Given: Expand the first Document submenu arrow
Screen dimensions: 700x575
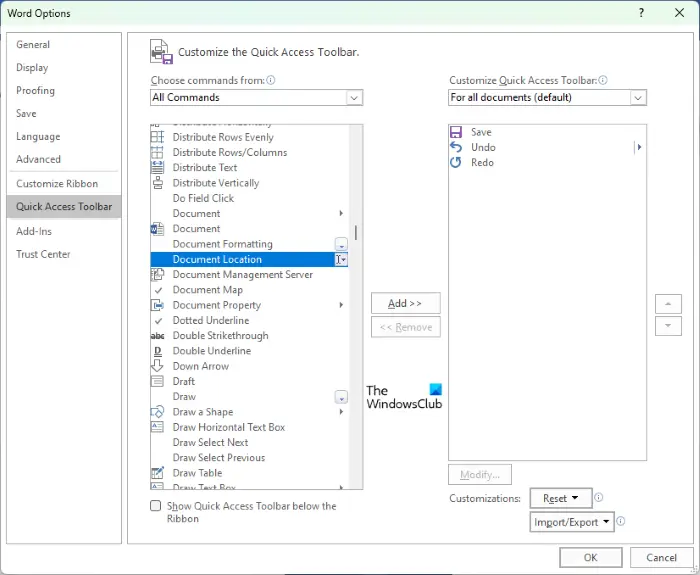Looking at the screenshot, I should click(x=341, y=213).
